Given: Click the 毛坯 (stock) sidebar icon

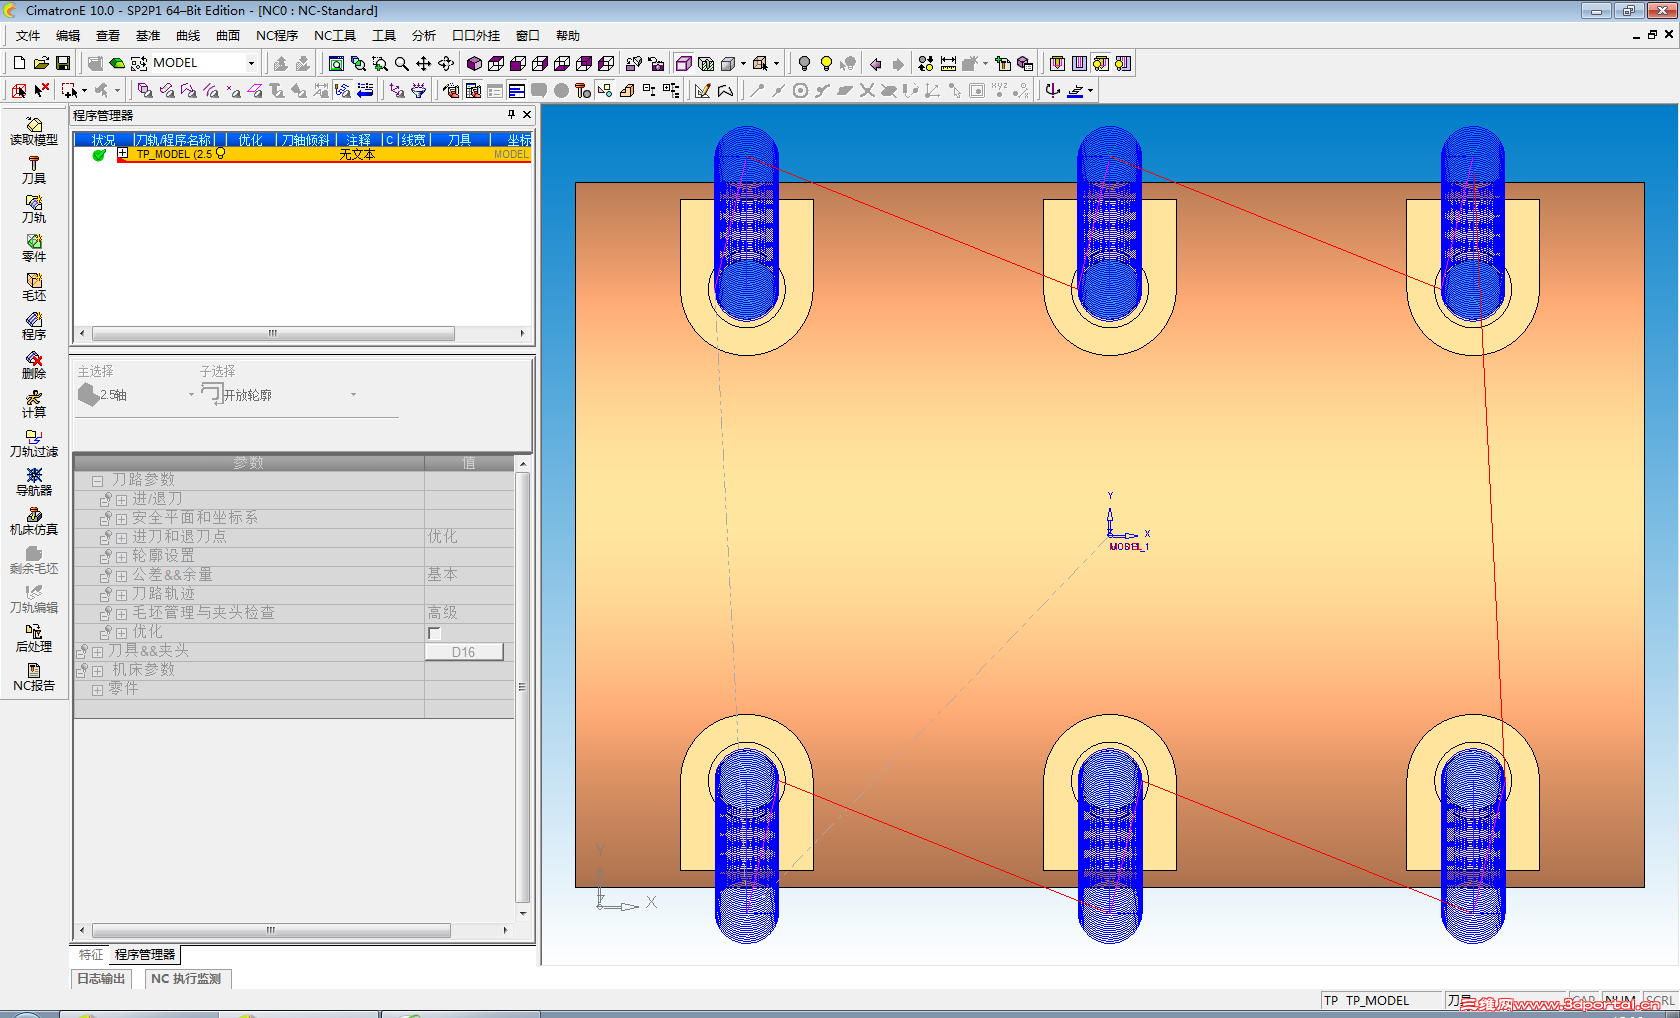Looking at the screenshot, I should pos(34,287).
